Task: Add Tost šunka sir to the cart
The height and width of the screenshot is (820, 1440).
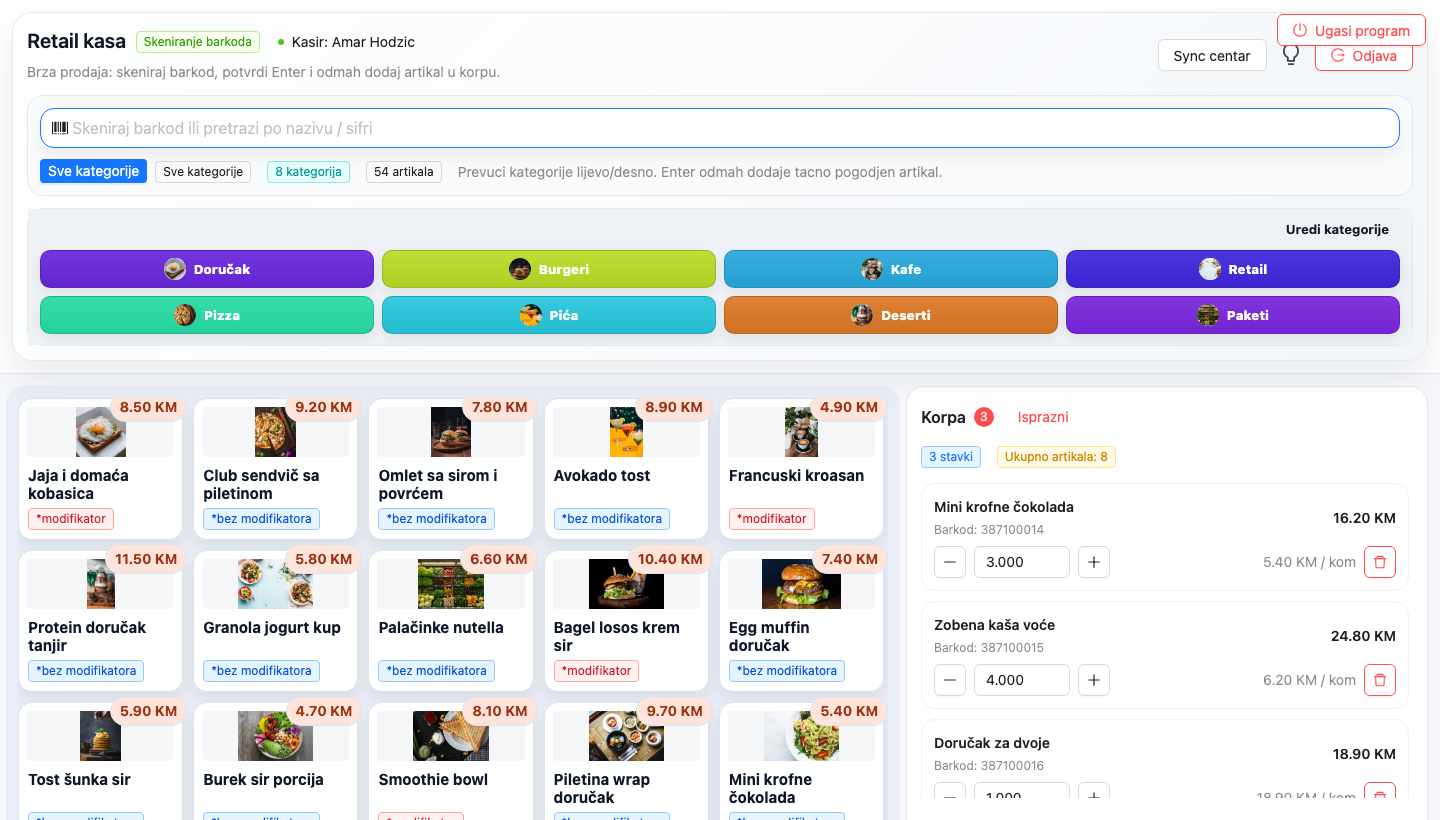Action: 101,760
